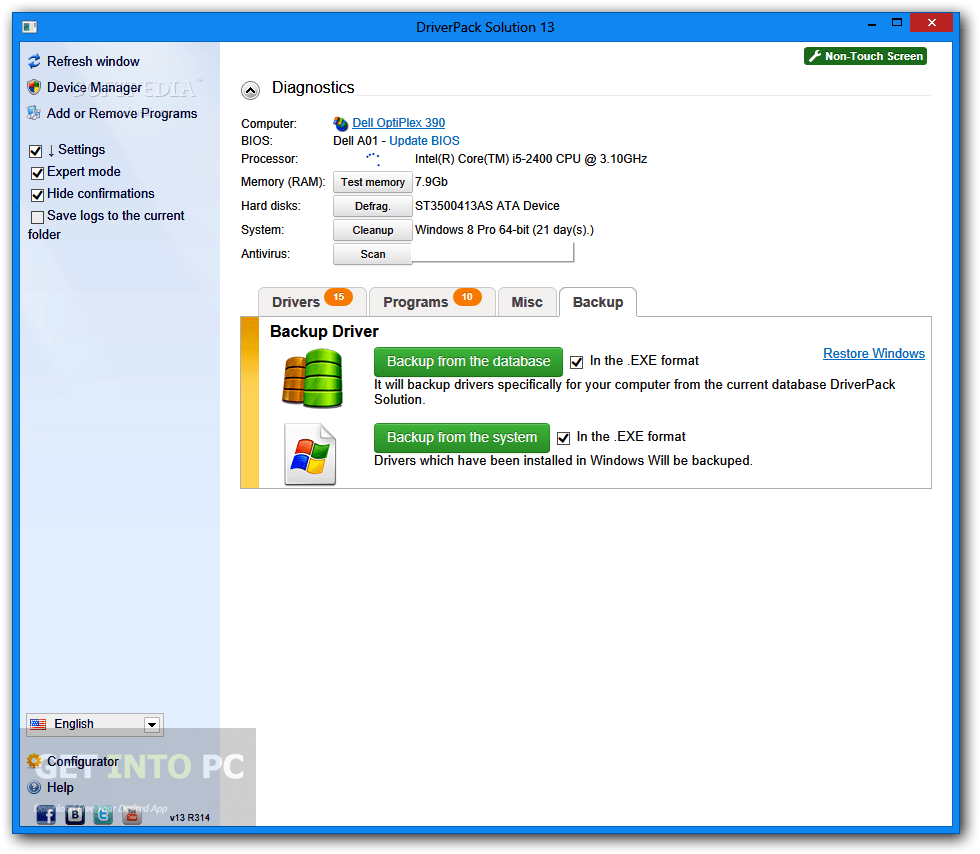Click the database backup drum icon
This screenshot has width=980, height=854.
click(311, 379)
